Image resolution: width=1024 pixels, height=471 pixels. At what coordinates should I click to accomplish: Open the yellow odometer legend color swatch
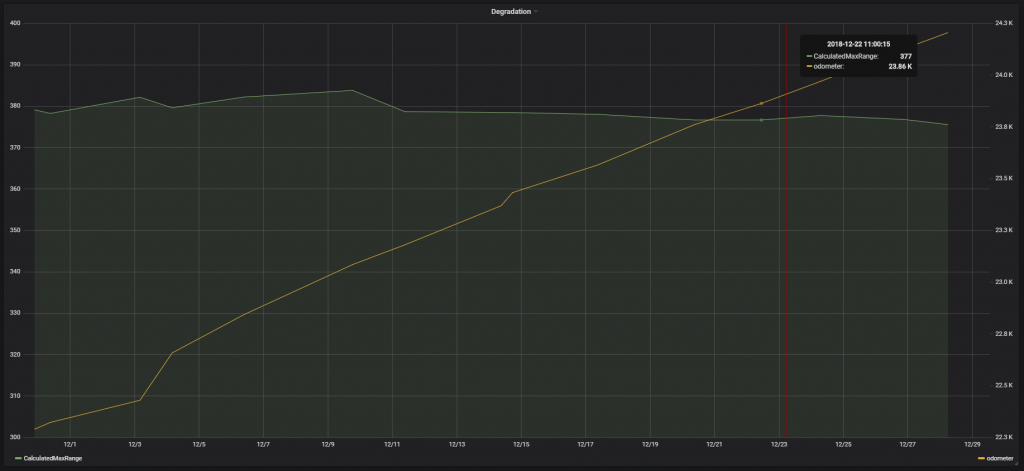point(981,457)
